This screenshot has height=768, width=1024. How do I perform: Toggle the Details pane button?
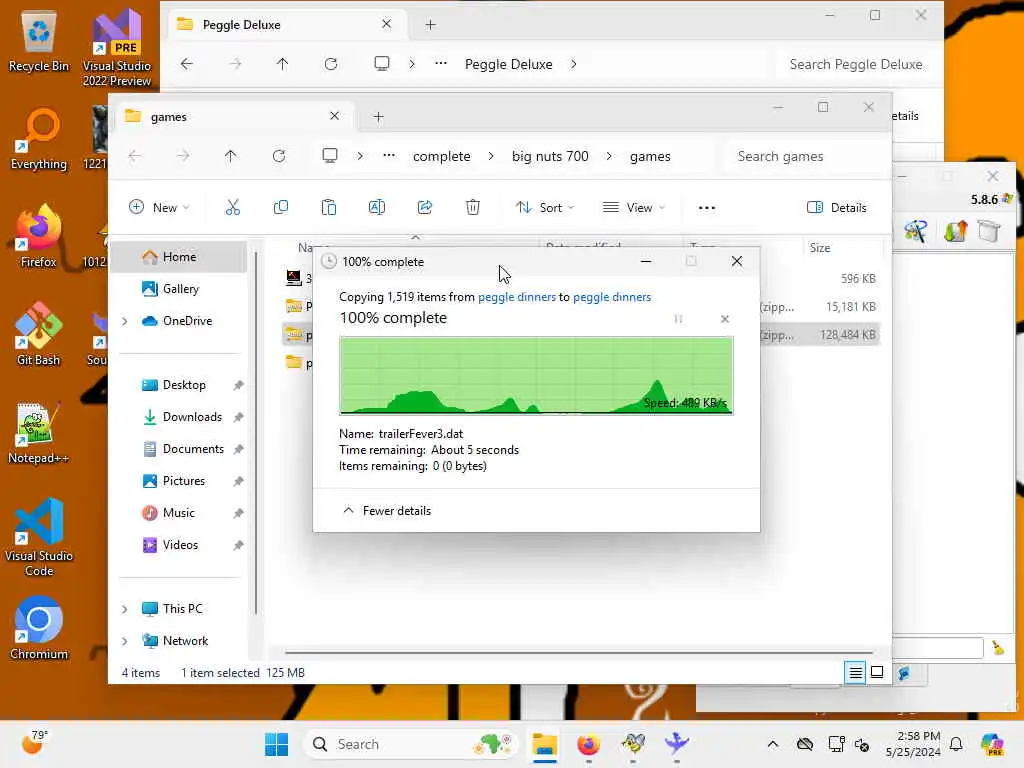coord(837,208)
